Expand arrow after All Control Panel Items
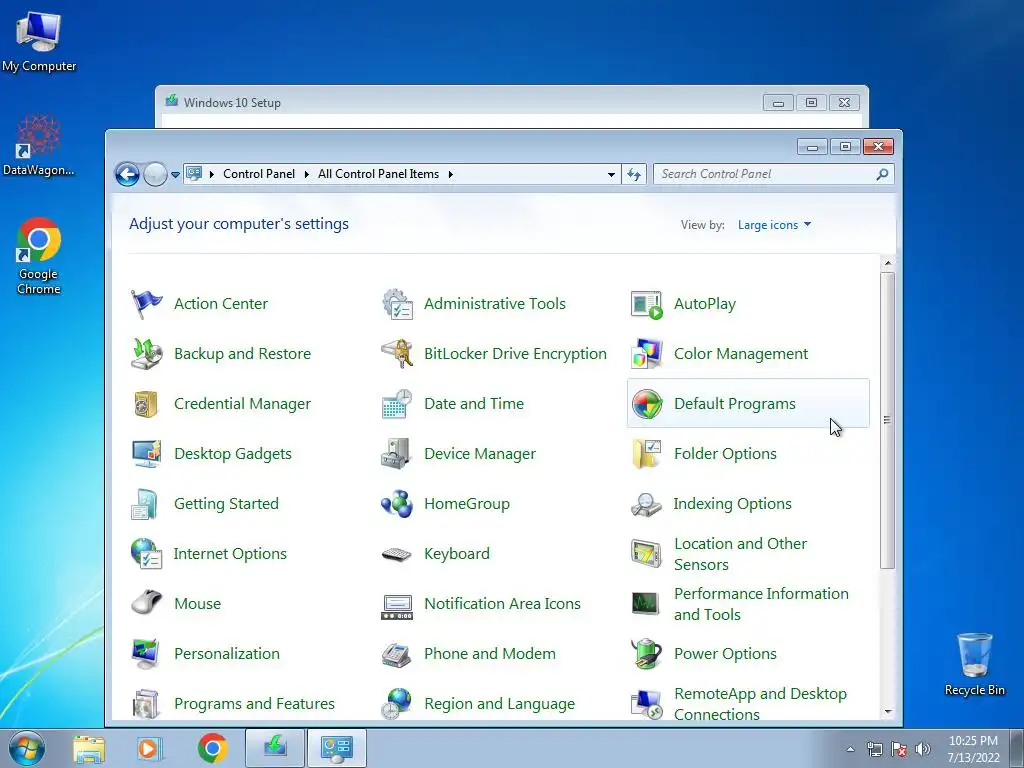The image size is (1024, 768). (x=451, y=174)
